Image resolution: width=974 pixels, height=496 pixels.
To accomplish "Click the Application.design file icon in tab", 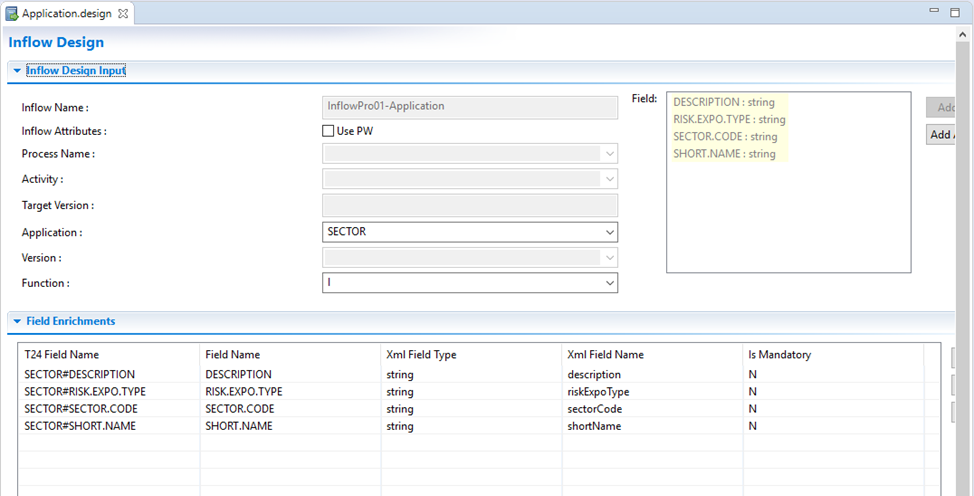I will coord(13,14).
